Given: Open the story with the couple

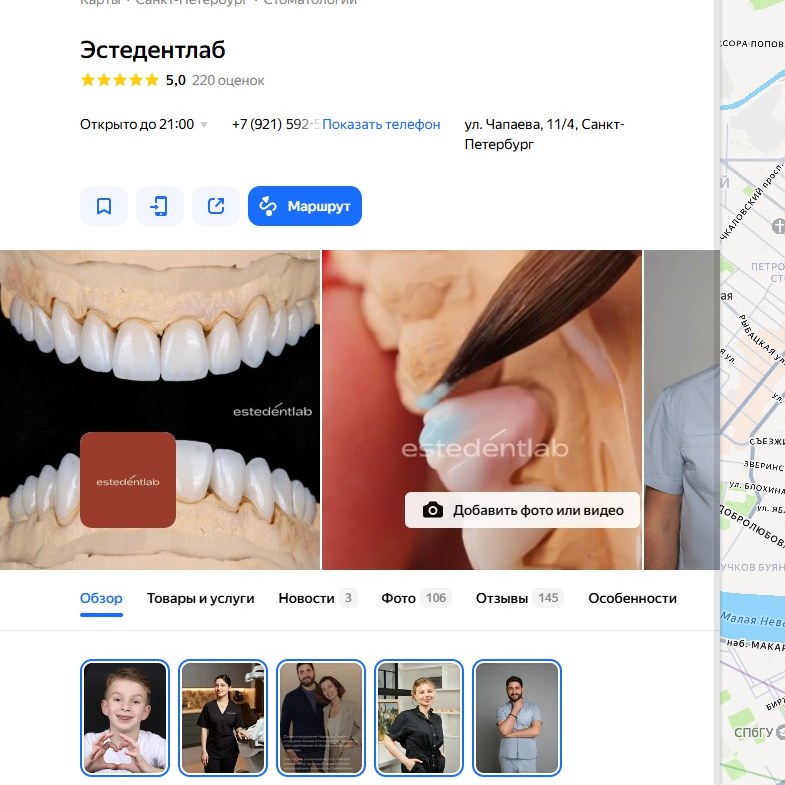Looking at the screenshot, I should (321, 718).
